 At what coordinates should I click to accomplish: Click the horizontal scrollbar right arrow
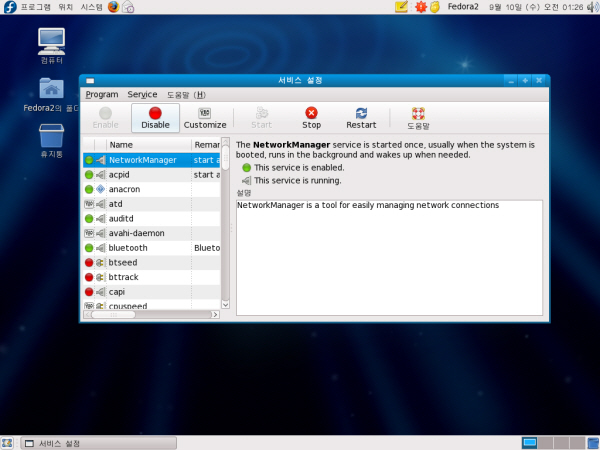(x=215, y=315)
